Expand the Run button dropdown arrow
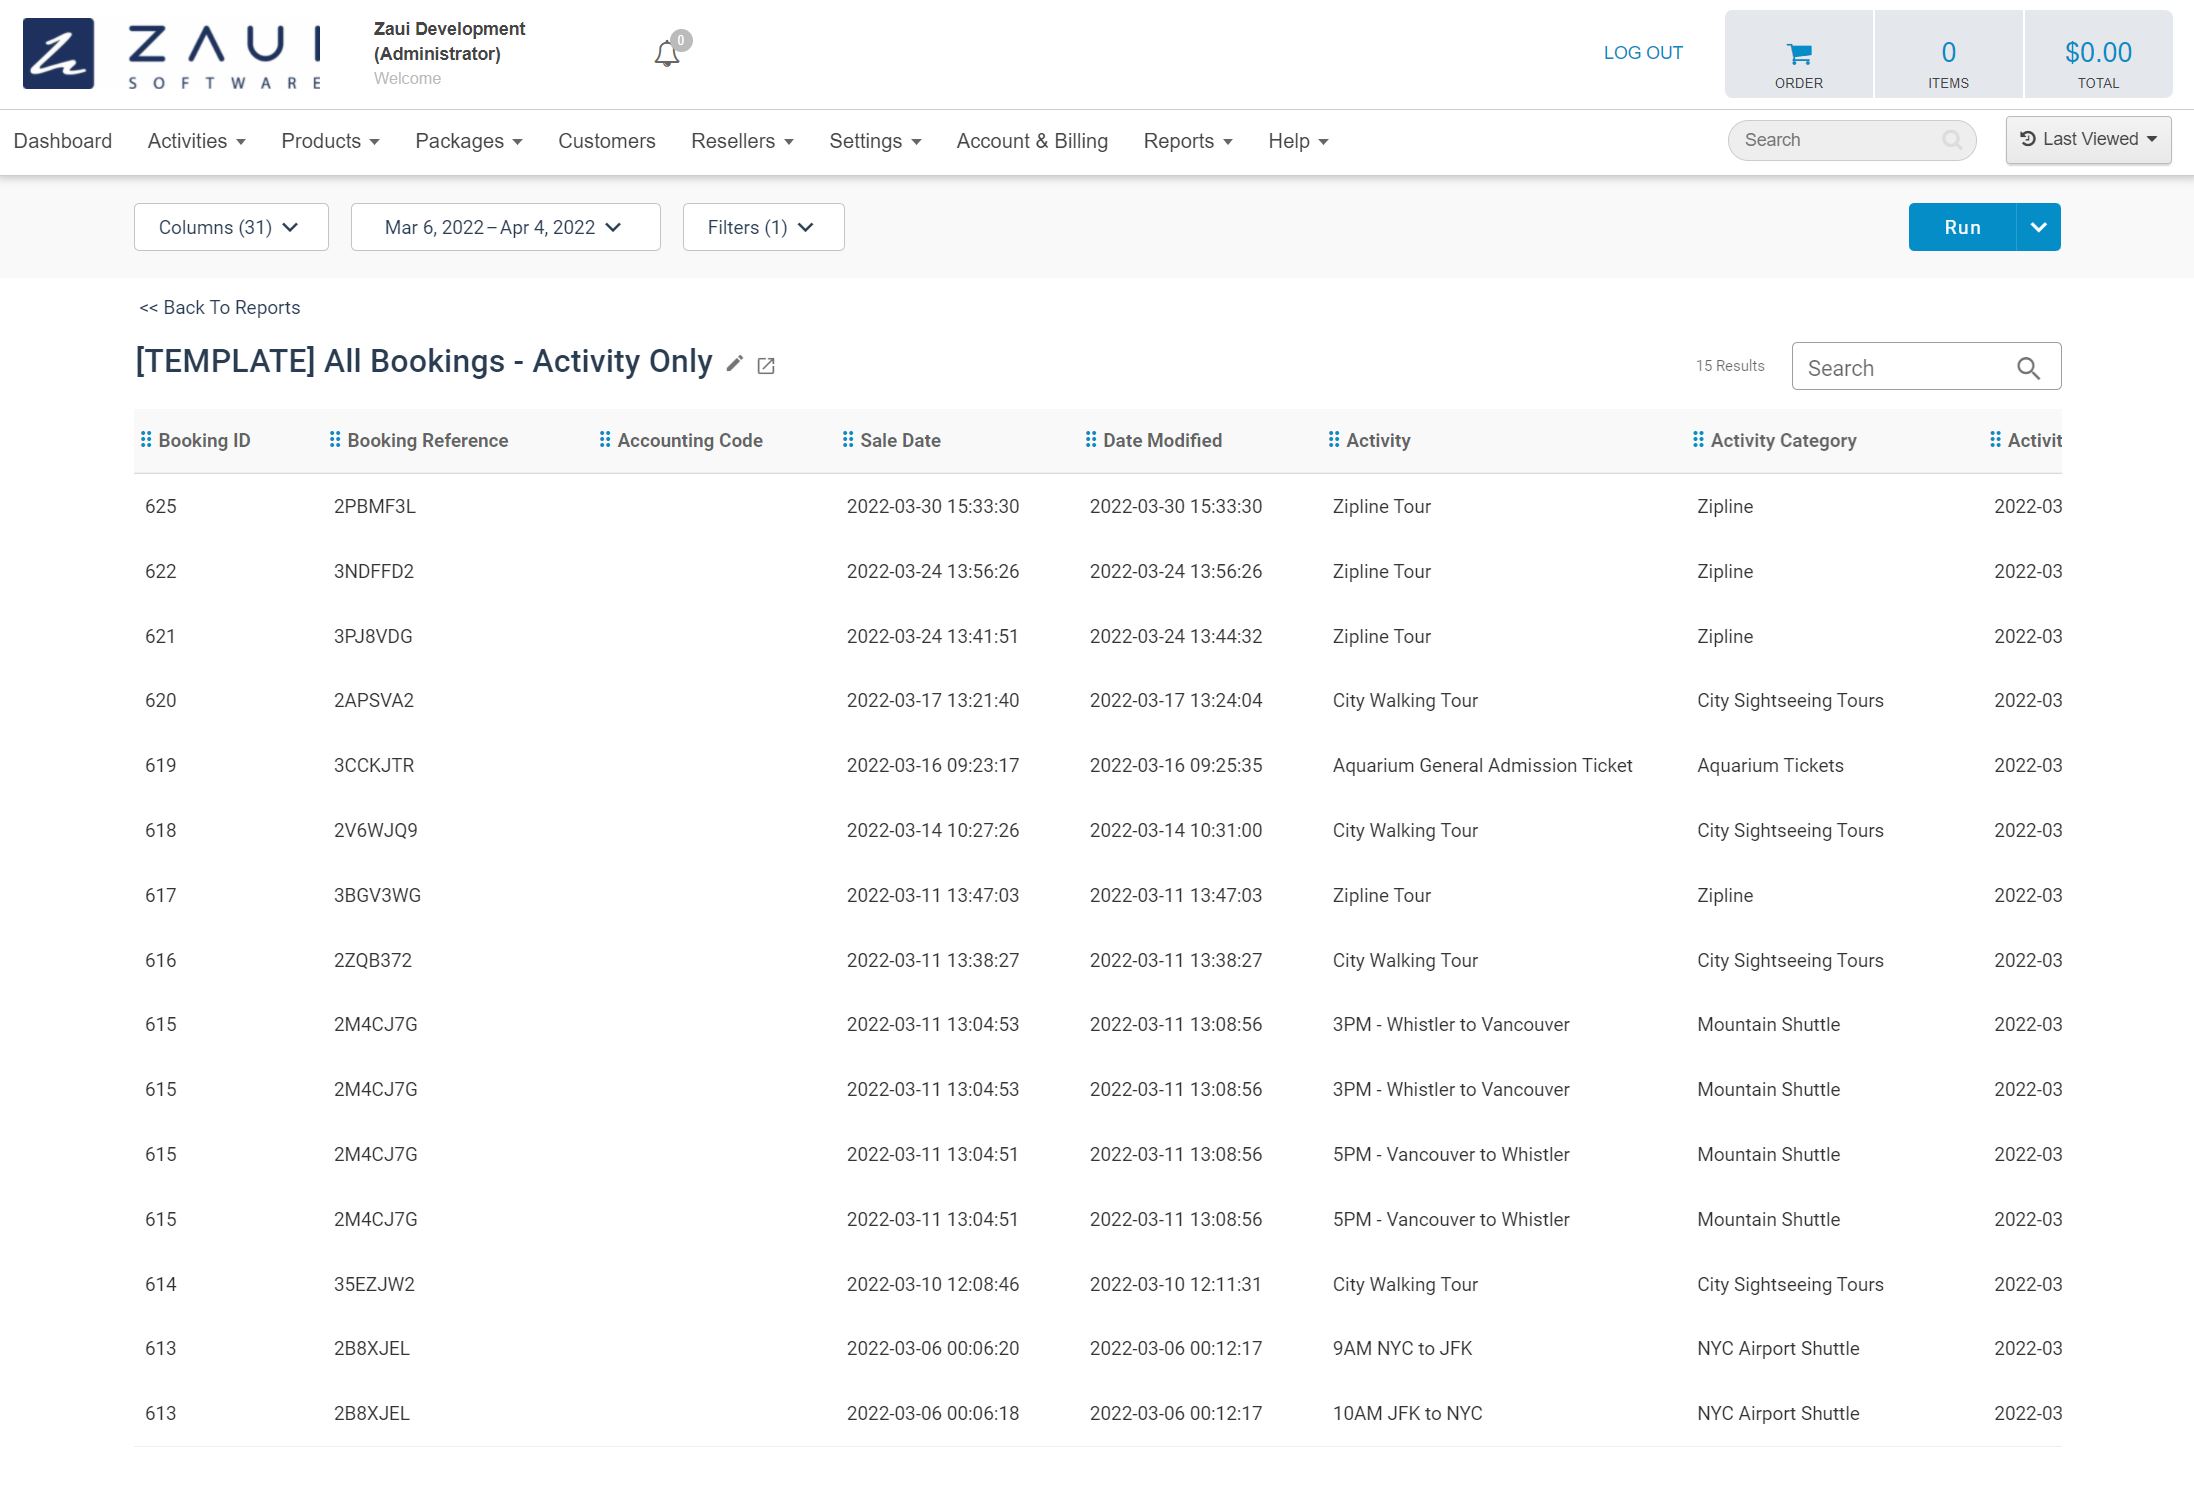This screenshot has height=1495, width=2194. pos(2039,227)
